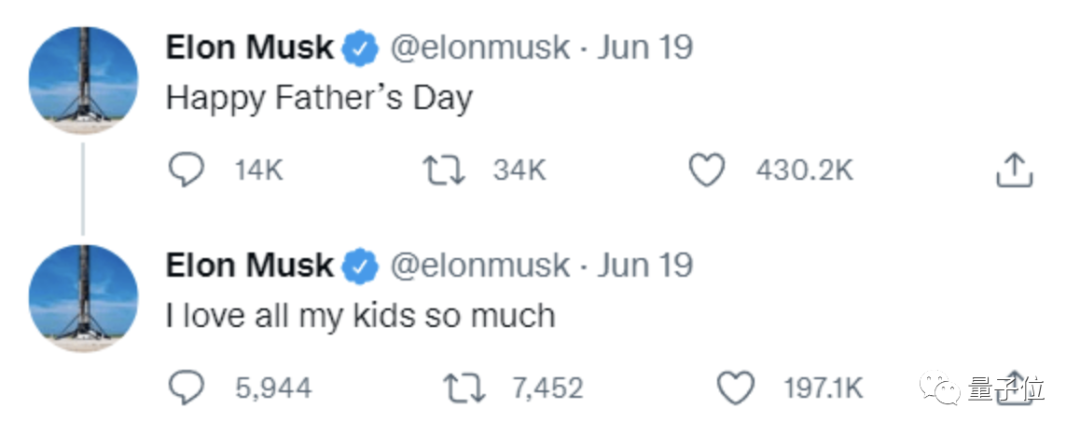This screenshot has height=436, width=1080.
Task: Open the 'Happy Father's Day' tweet text
Action: pyautogui.click(x=318, y=98)
